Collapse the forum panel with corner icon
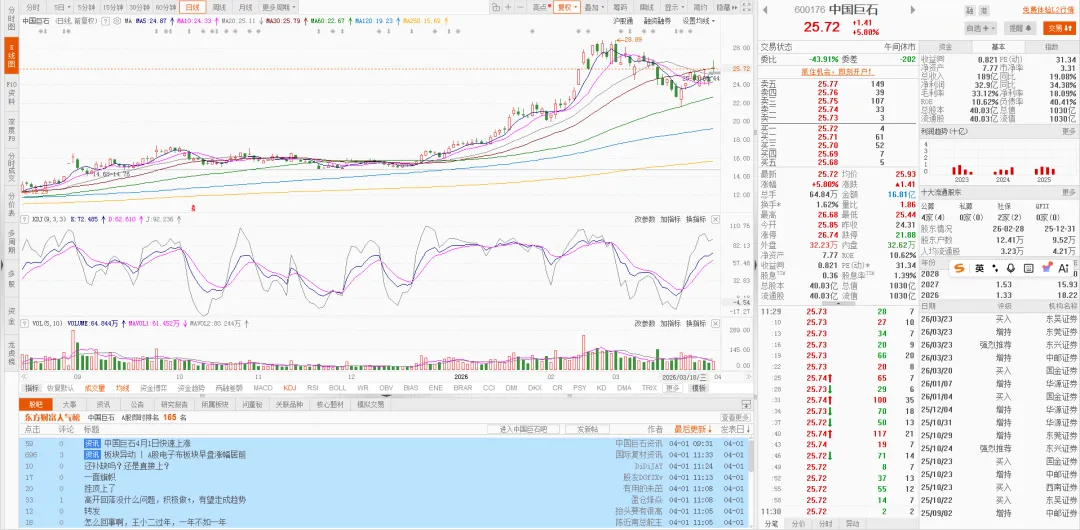Viewport: 1080px width, 530px height. point(745,405)
